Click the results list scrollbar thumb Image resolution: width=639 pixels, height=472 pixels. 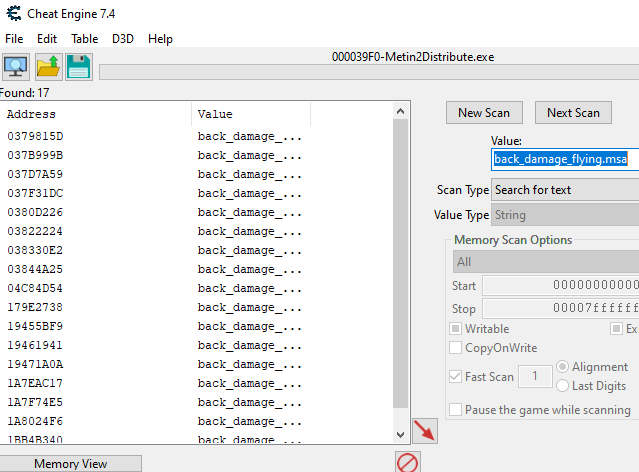(x=401, y=263)
